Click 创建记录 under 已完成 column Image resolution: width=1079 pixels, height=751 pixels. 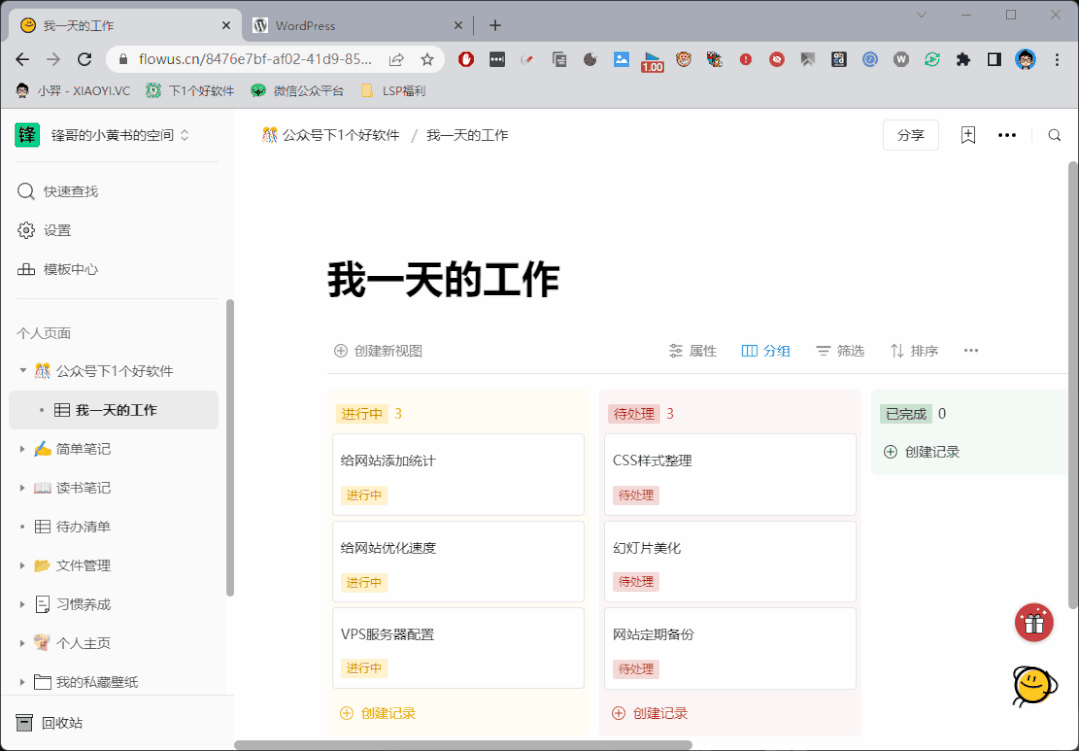coord(922,452)
